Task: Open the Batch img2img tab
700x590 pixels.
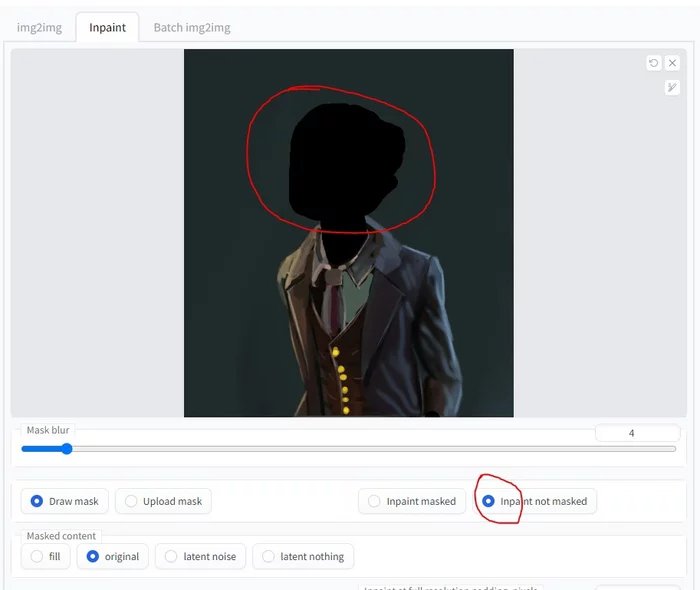Action: [x=192, y=28]
